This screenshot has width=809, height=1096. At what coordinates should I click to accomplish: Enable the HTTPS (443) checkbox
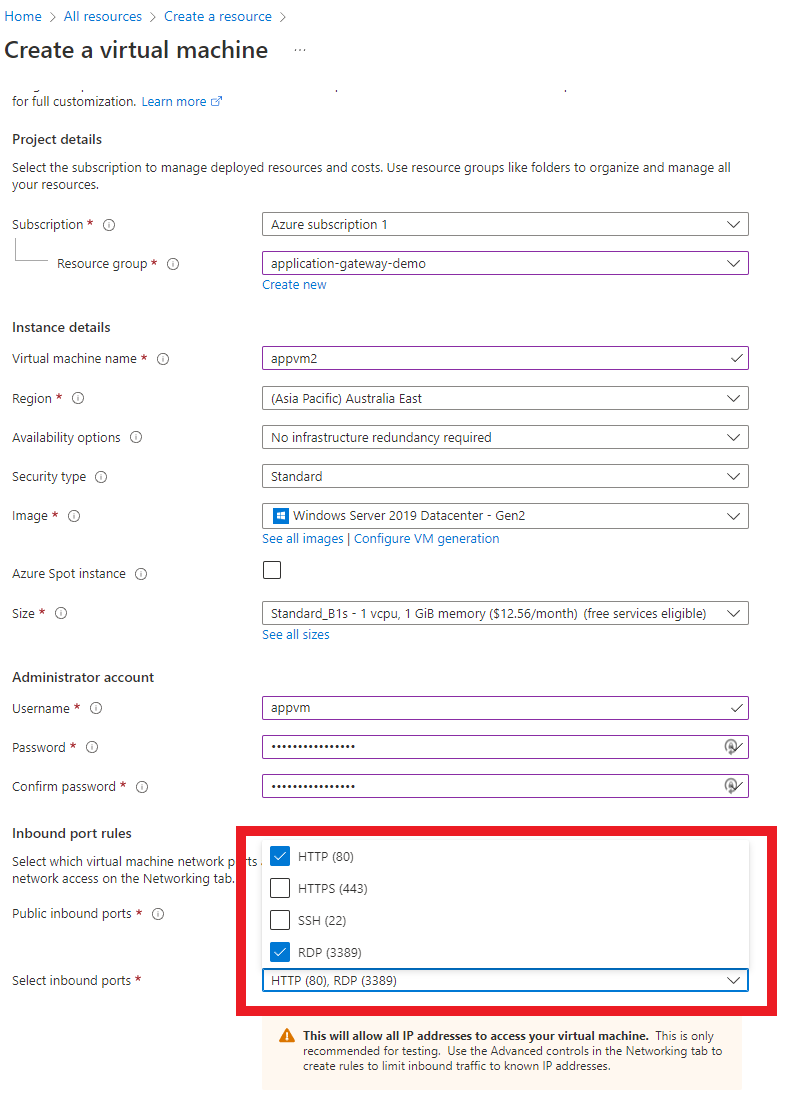pyautogui.click(x=280, y=888)
